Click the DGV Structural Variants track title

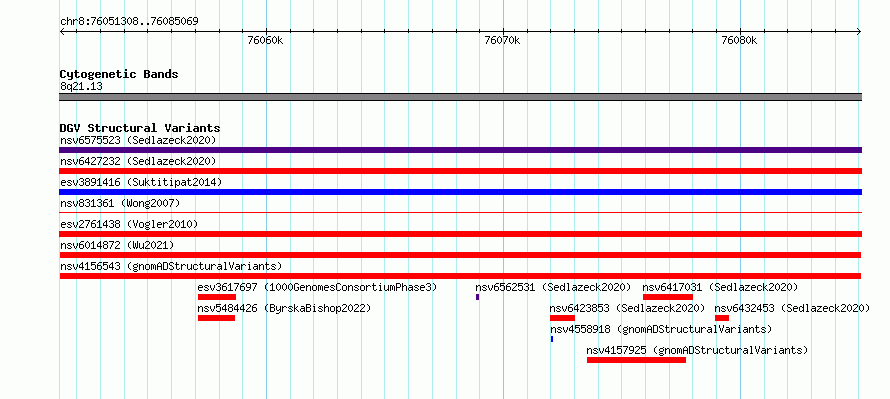(140, 128)
